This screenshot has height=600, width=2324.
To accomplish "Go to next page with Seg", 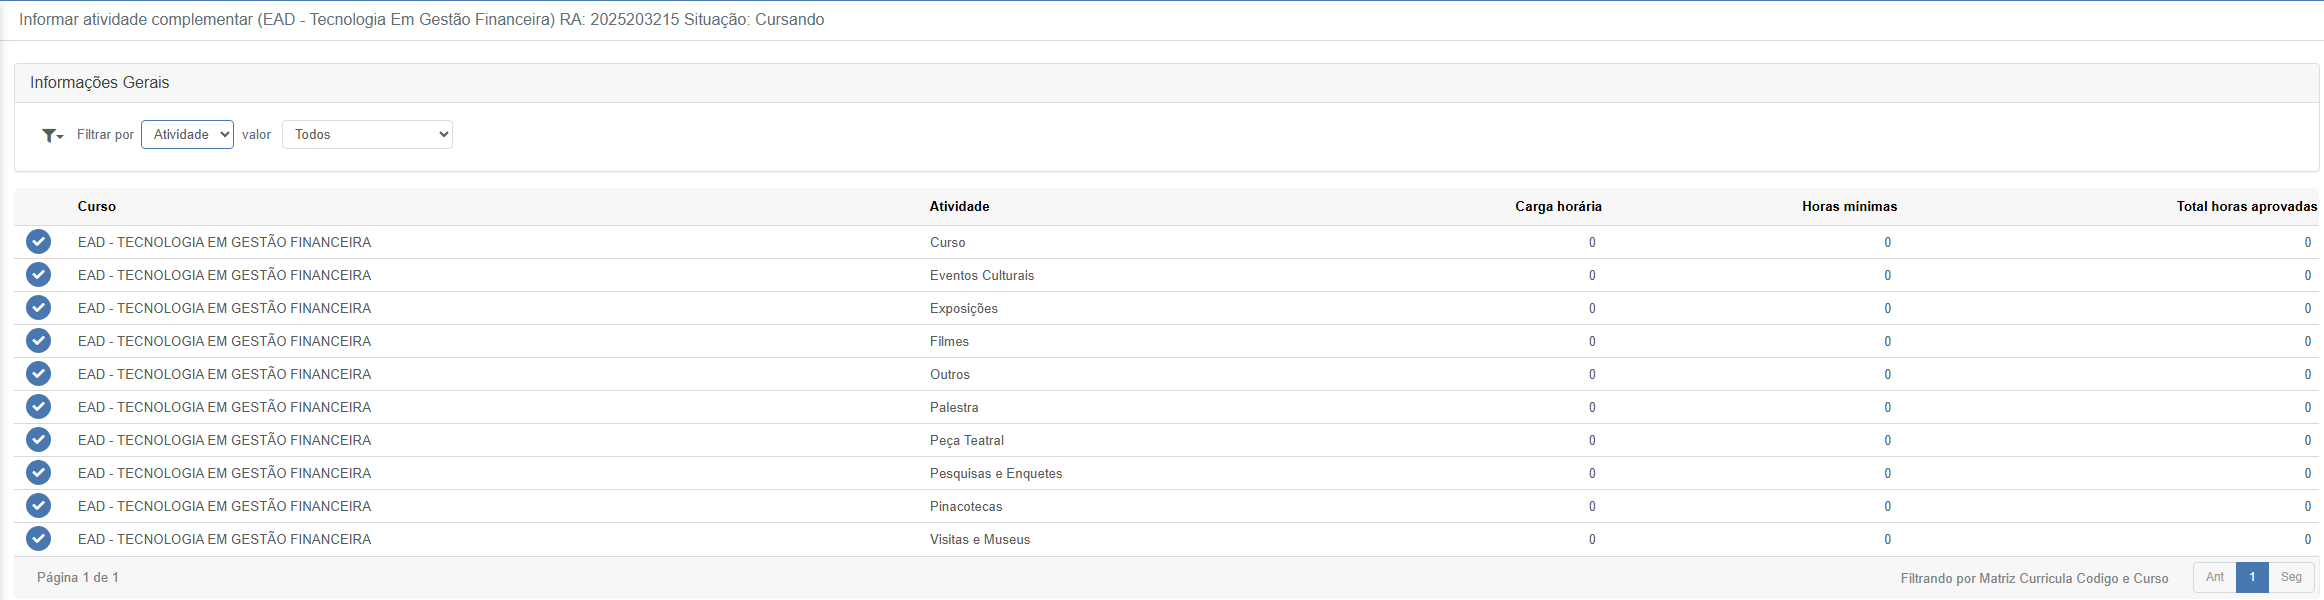I will tap(2291, 577).
